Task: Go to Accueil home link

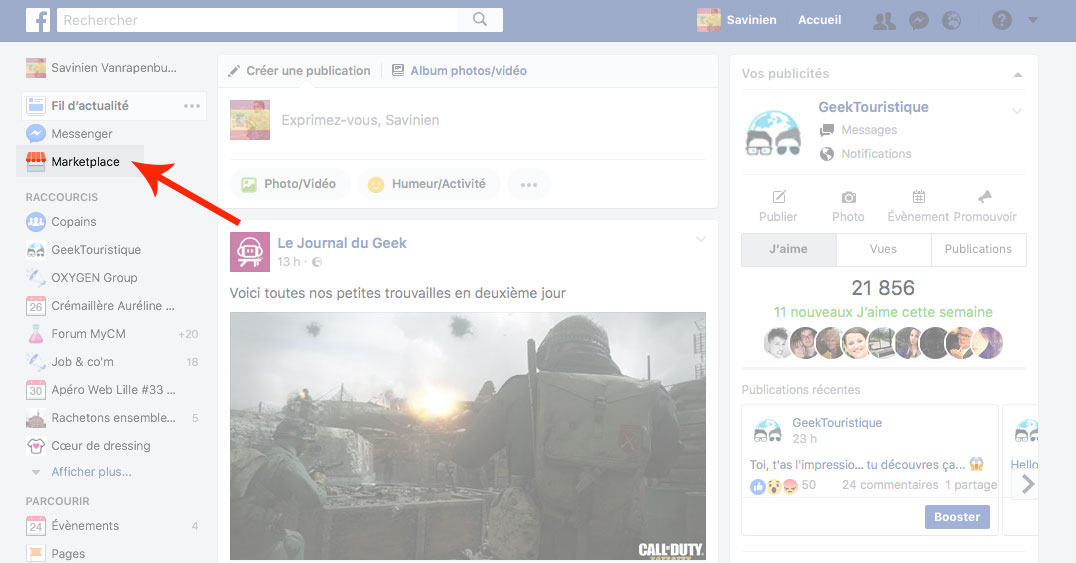Action: [819, 20]
